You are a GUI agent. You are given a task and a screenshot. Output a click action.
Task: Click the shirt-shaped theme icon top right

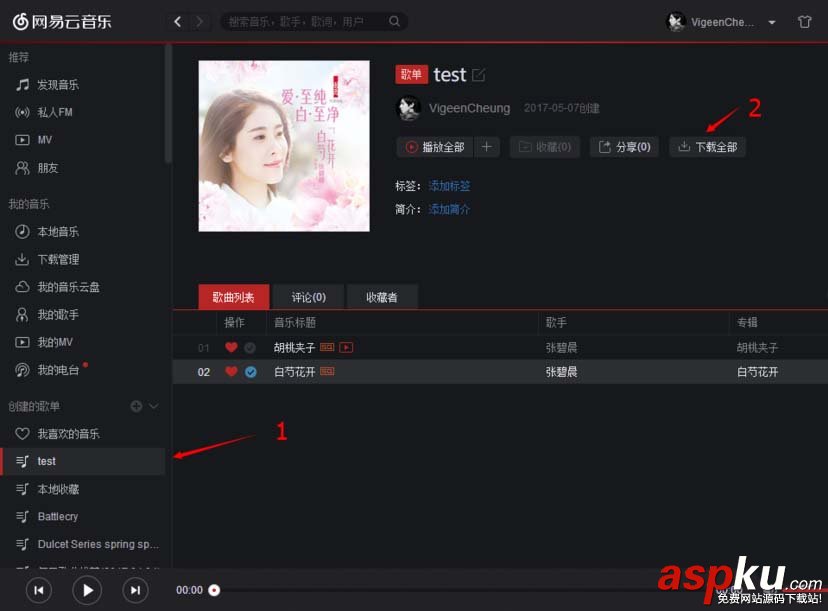(805, 21)
